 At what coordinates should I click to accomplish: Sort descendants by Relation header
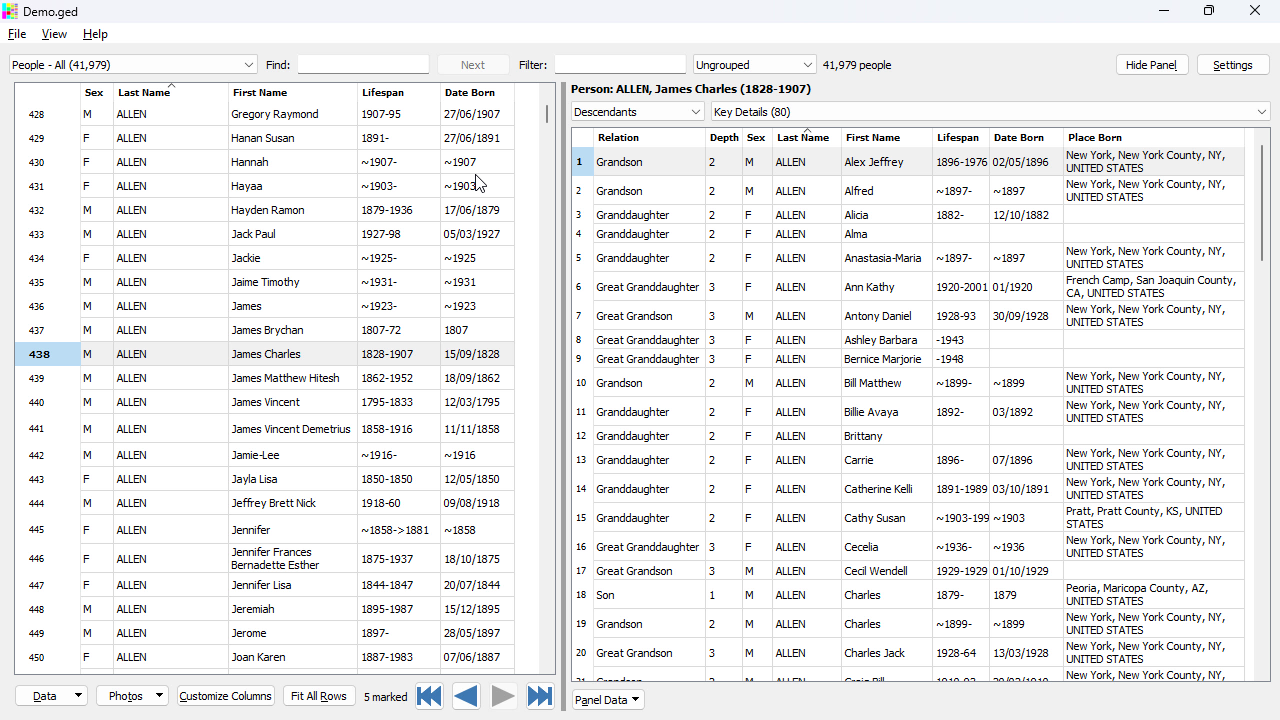[x=649, y=138]
